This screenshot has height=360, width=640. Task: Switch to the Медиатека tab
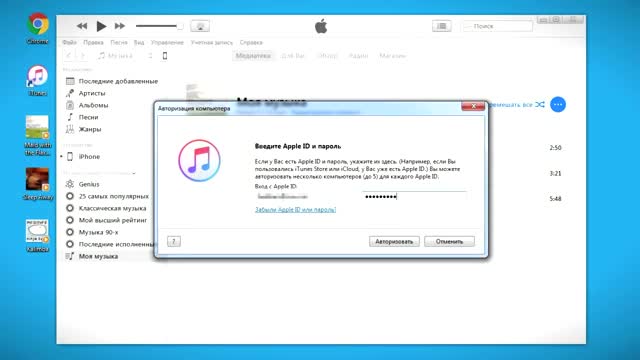point(253,56)
